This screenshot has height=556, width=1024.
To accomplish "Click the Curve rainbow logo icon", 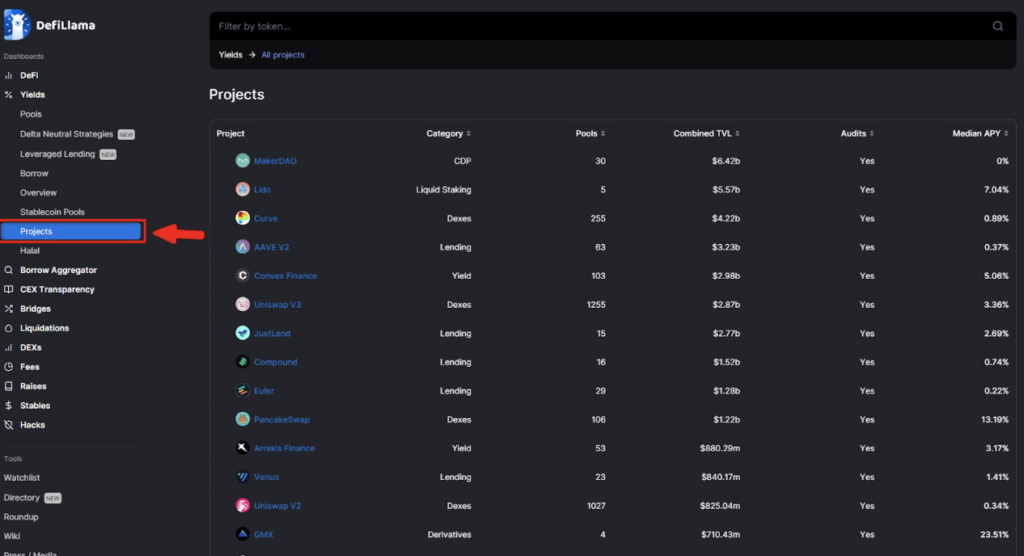I will pyautogui.click(x=242, y=218).
